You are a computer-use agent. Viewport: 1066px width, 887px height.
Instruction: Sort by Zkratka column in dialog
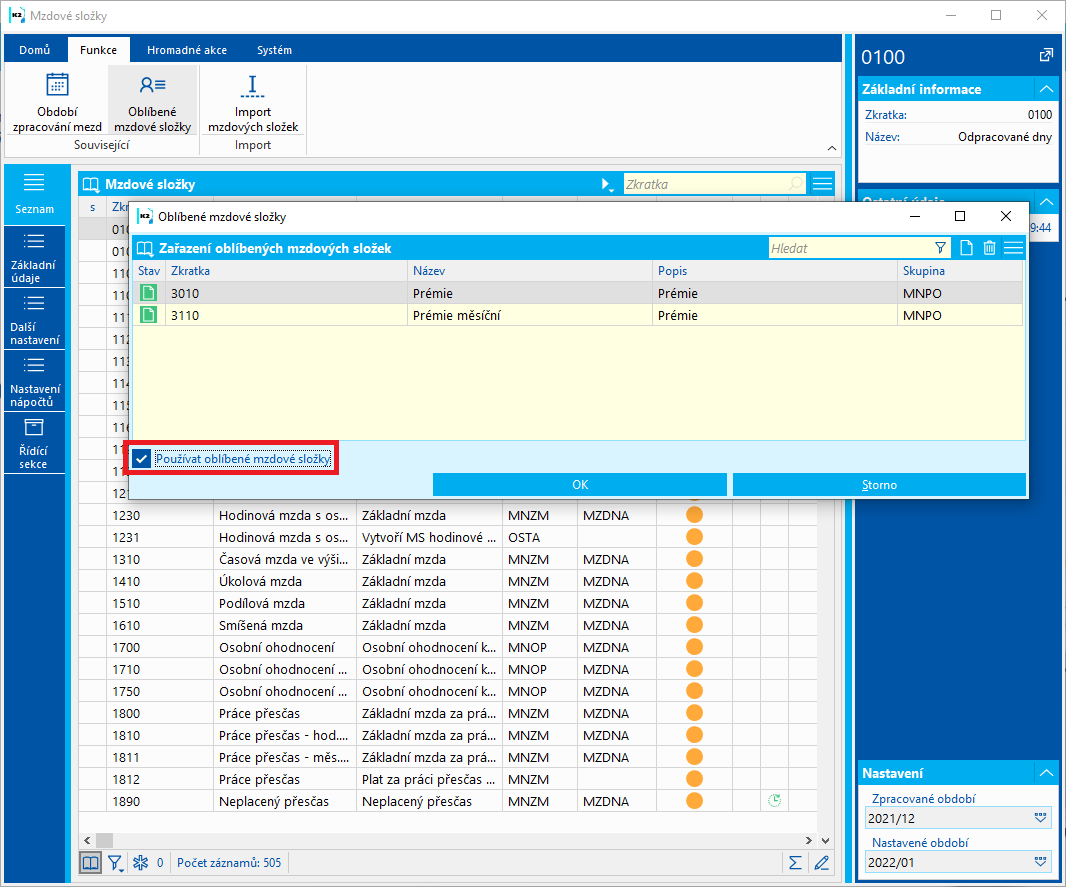click(x=287, y=271)
